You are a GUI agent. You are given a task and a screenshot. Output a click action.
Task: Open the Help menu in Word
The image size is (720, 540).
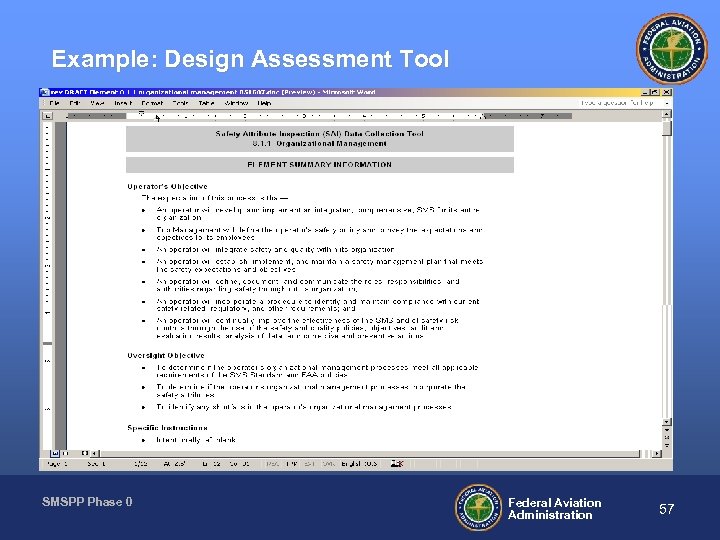coord(264,103)
